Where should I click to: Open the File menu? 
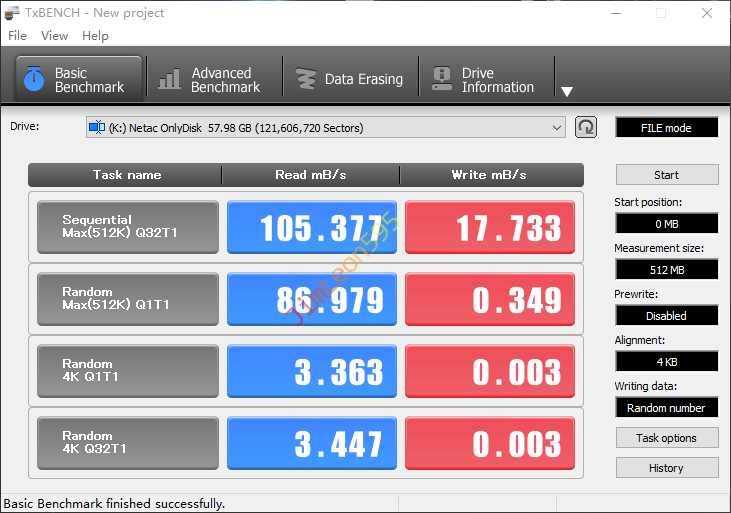click(17, 36)
